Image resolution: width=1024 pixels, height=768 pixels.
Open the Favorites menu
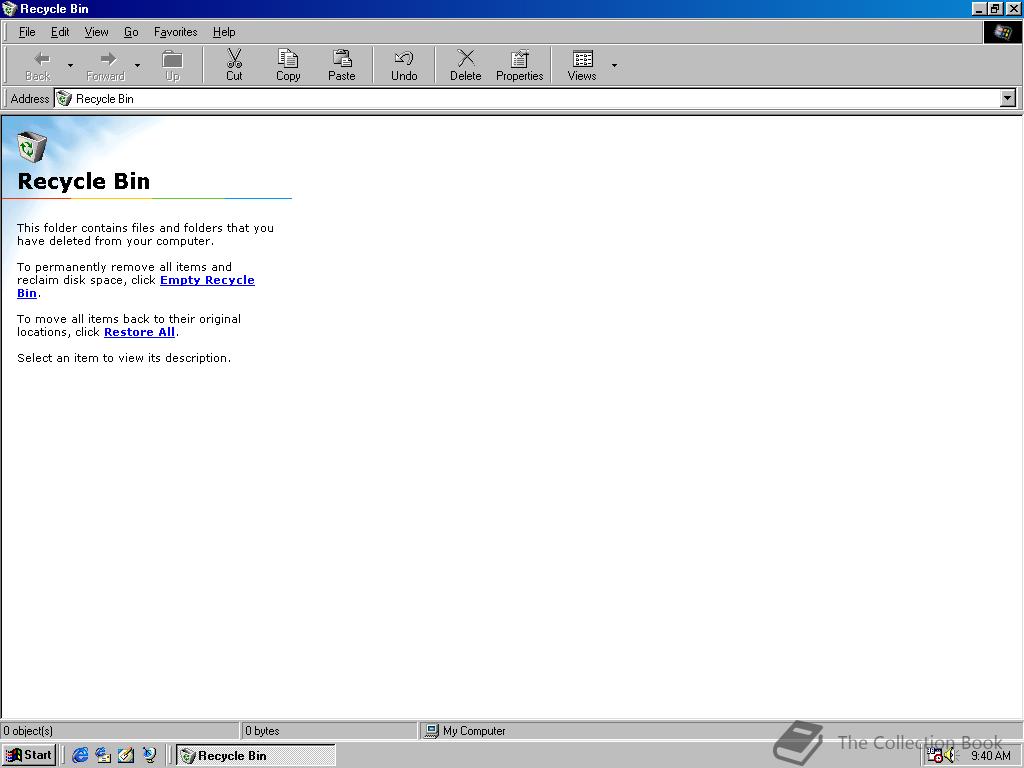tap(176, 32)
